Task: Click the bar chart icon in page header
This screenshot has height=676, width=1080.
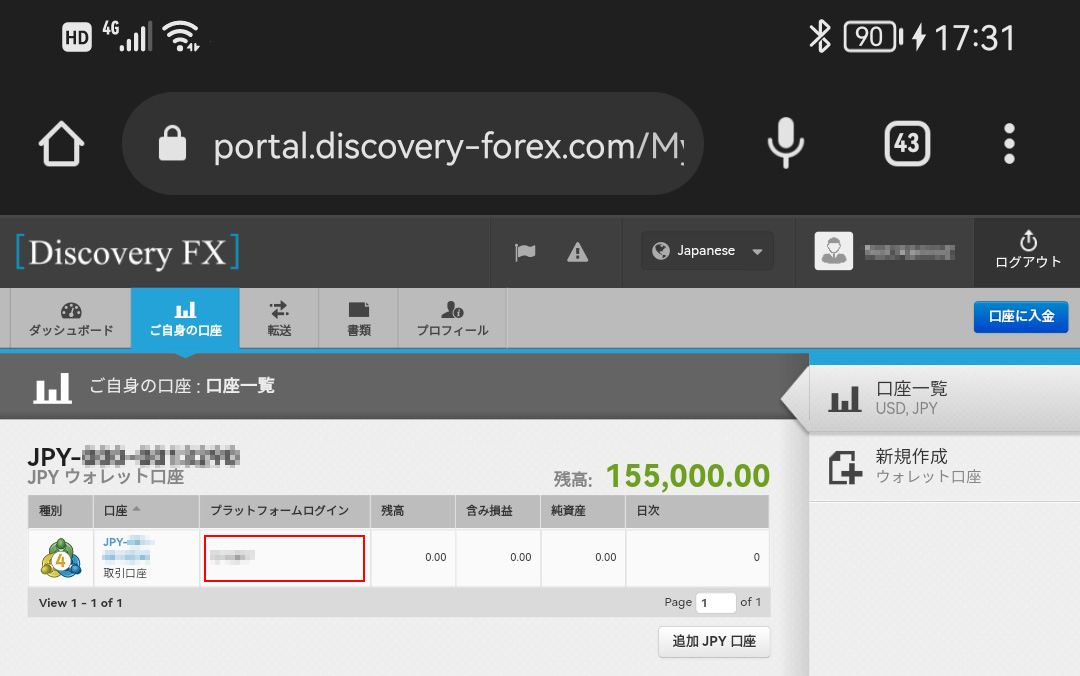Action: 52,388
